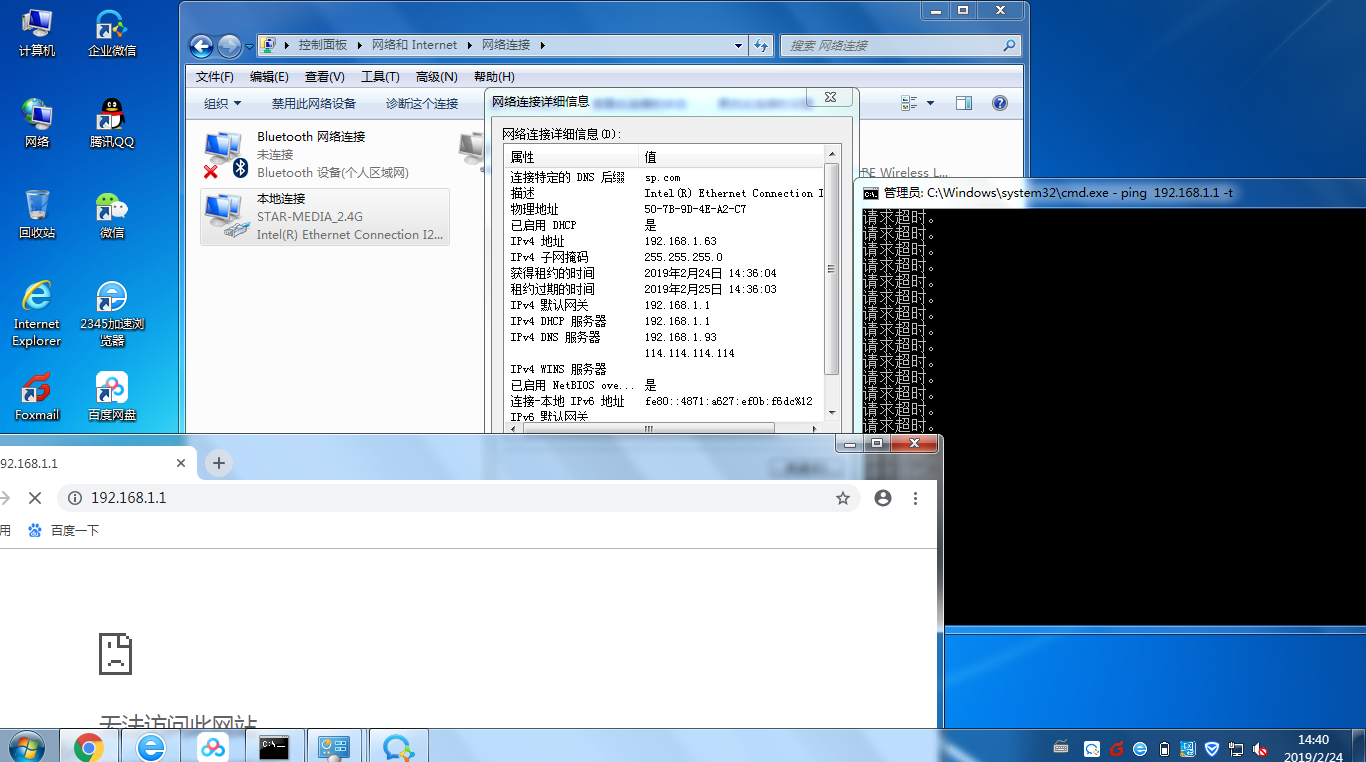Viewport: 1366px width, 762px height.
Task: Launch 微信 from the desktop
Action: pos(112,215)
